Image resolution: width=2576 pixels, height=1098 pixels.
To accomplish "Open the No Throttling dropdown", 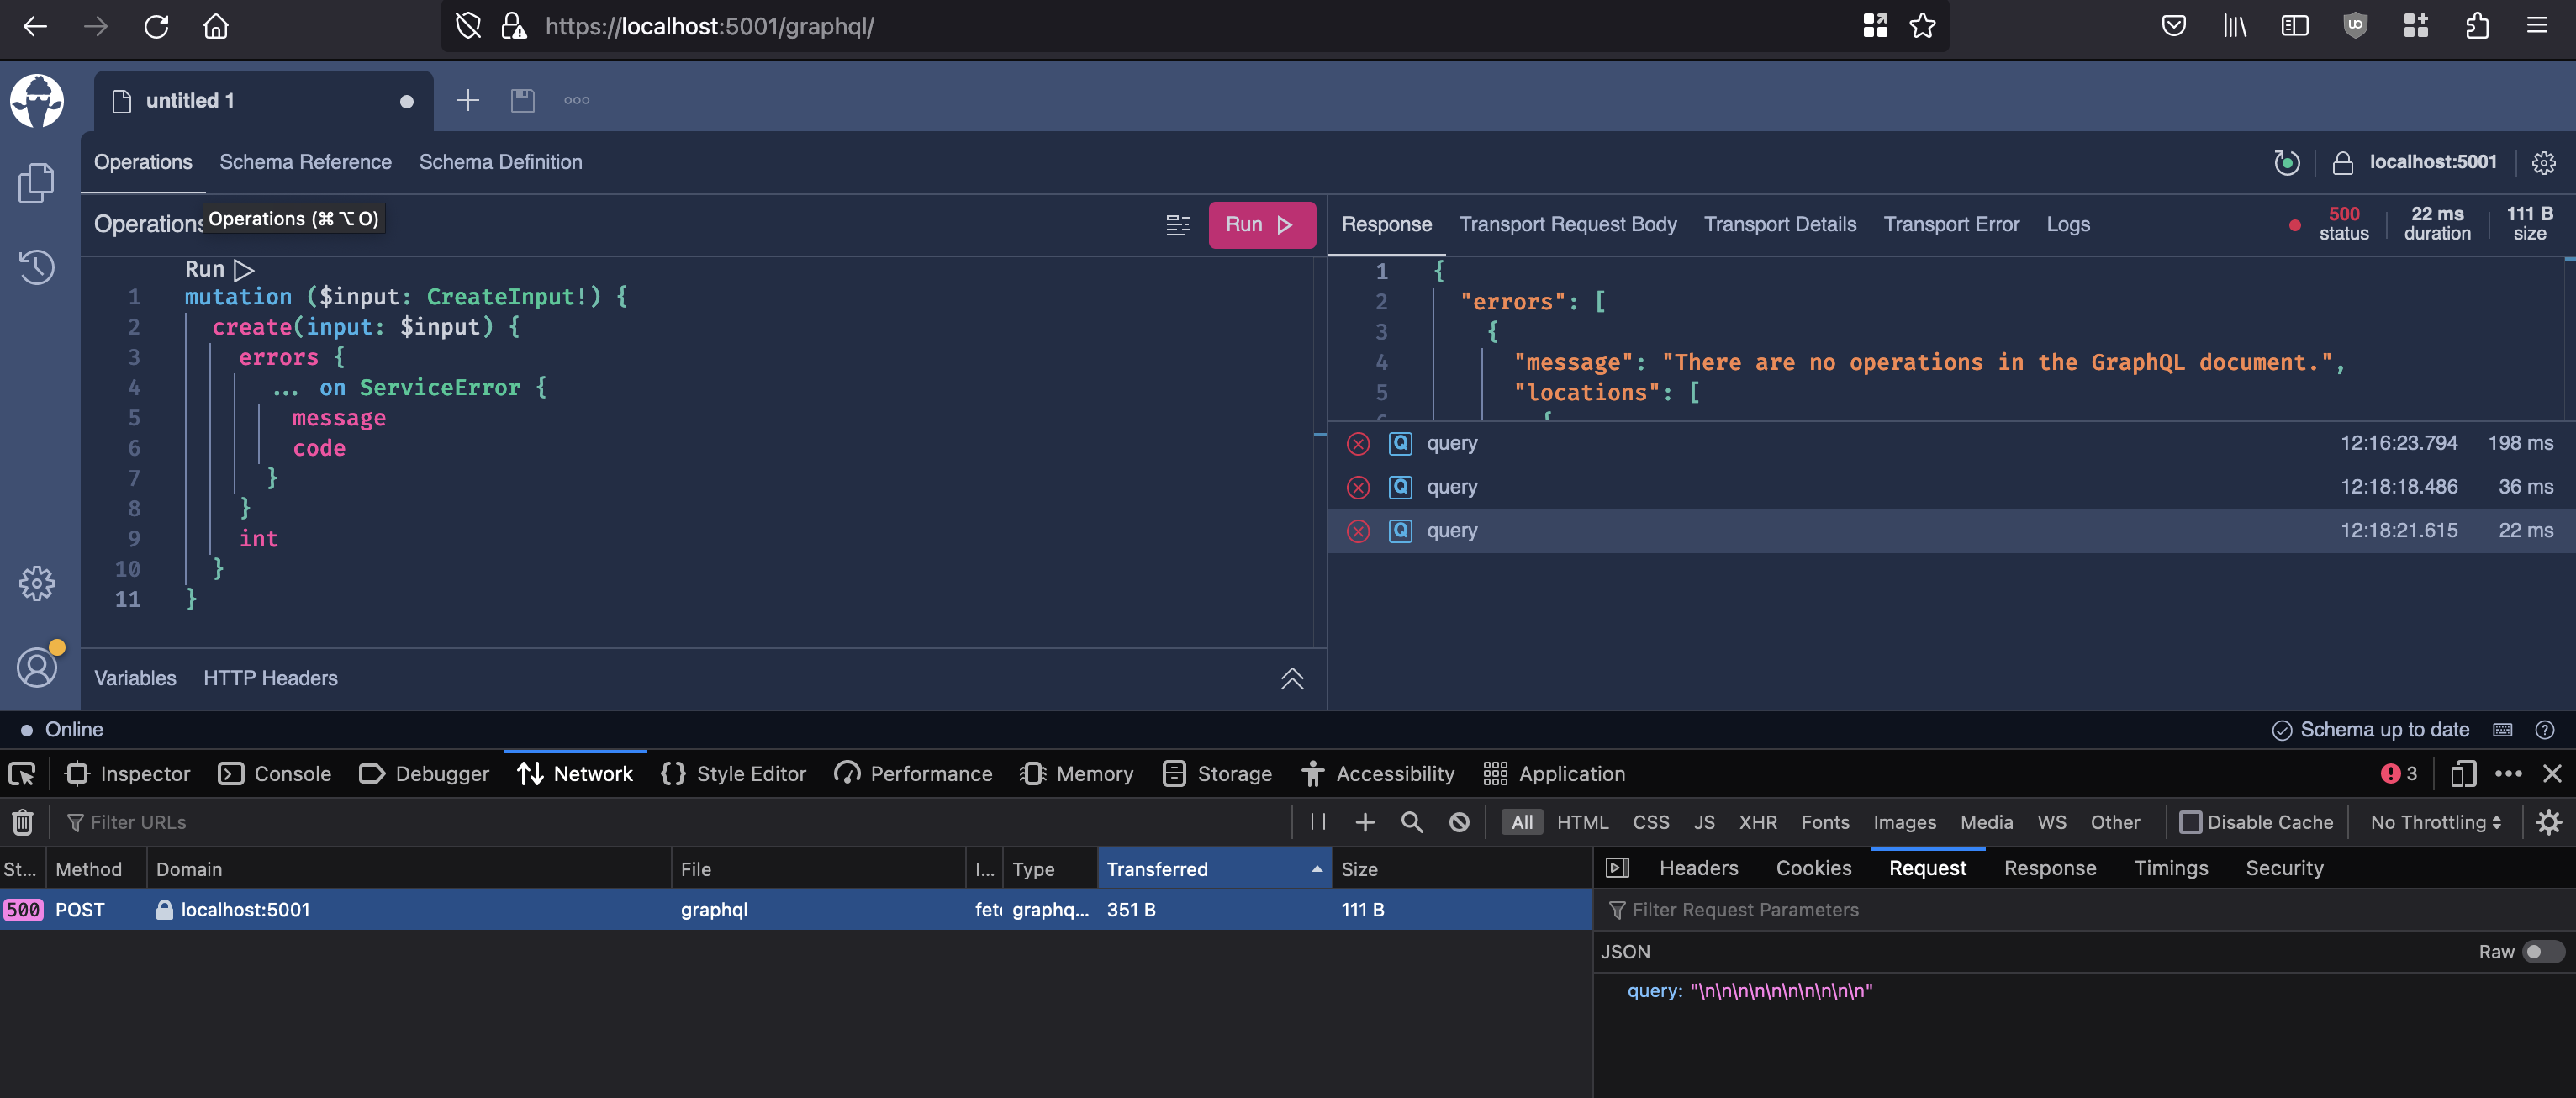I will [x=2434, y=822].
